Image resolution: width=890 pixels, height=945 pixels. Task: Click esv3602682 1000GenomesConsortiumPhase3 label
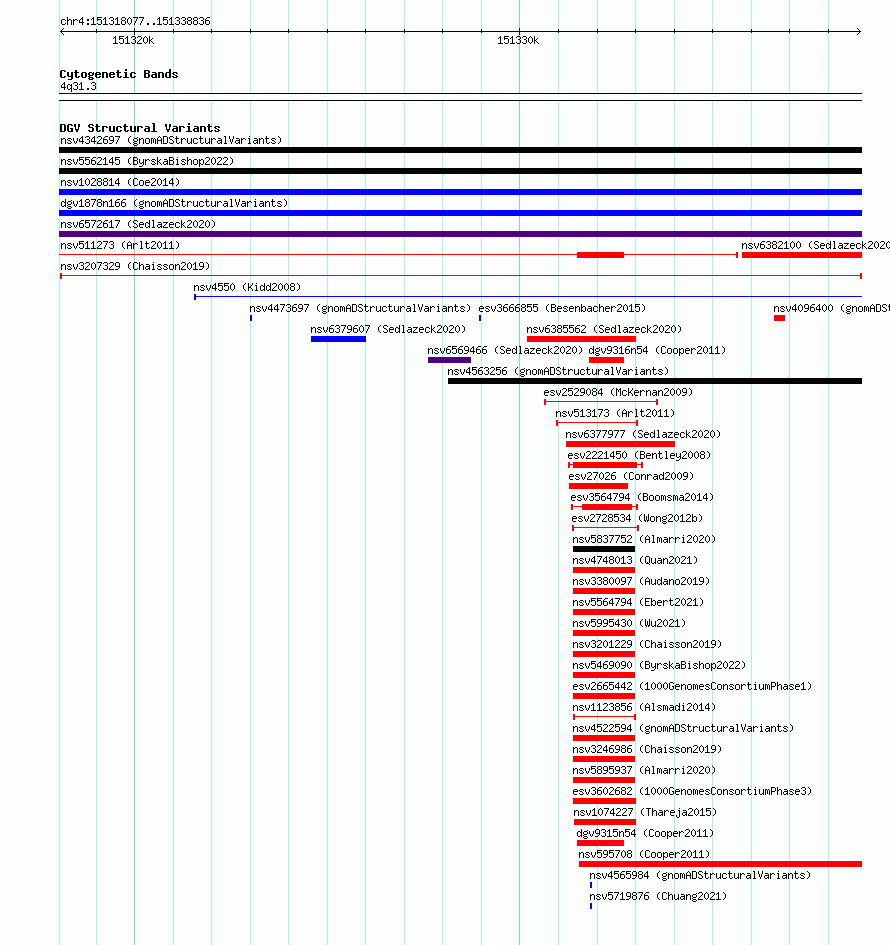pyautogui.click(x=692, y=791)
